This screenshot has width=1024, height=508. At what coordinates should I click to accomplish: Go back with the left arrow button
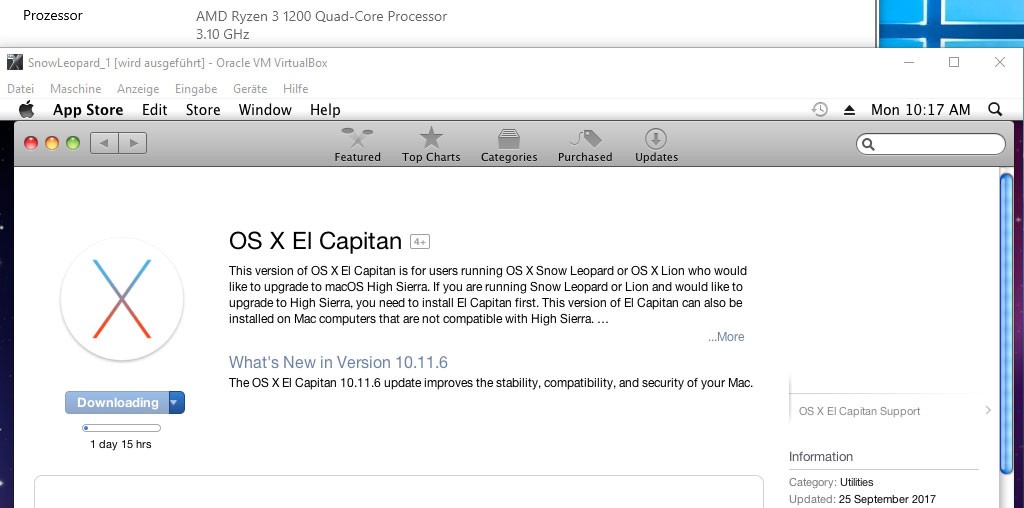104,143
